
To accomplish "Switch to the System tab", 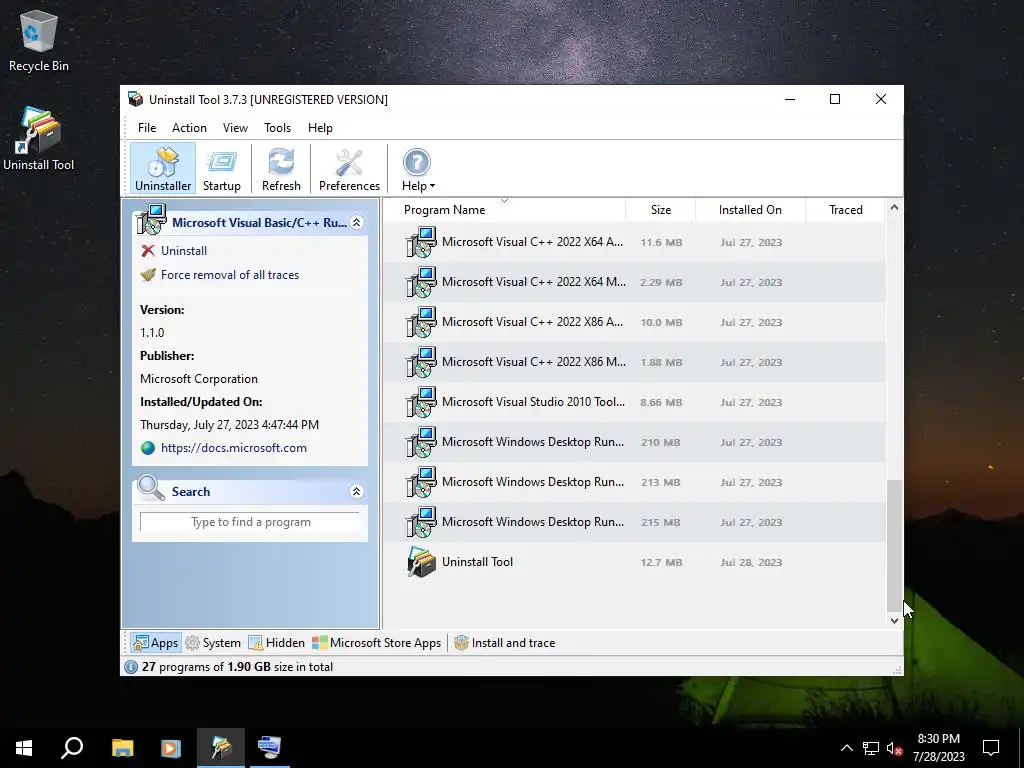I will [213, 643].
